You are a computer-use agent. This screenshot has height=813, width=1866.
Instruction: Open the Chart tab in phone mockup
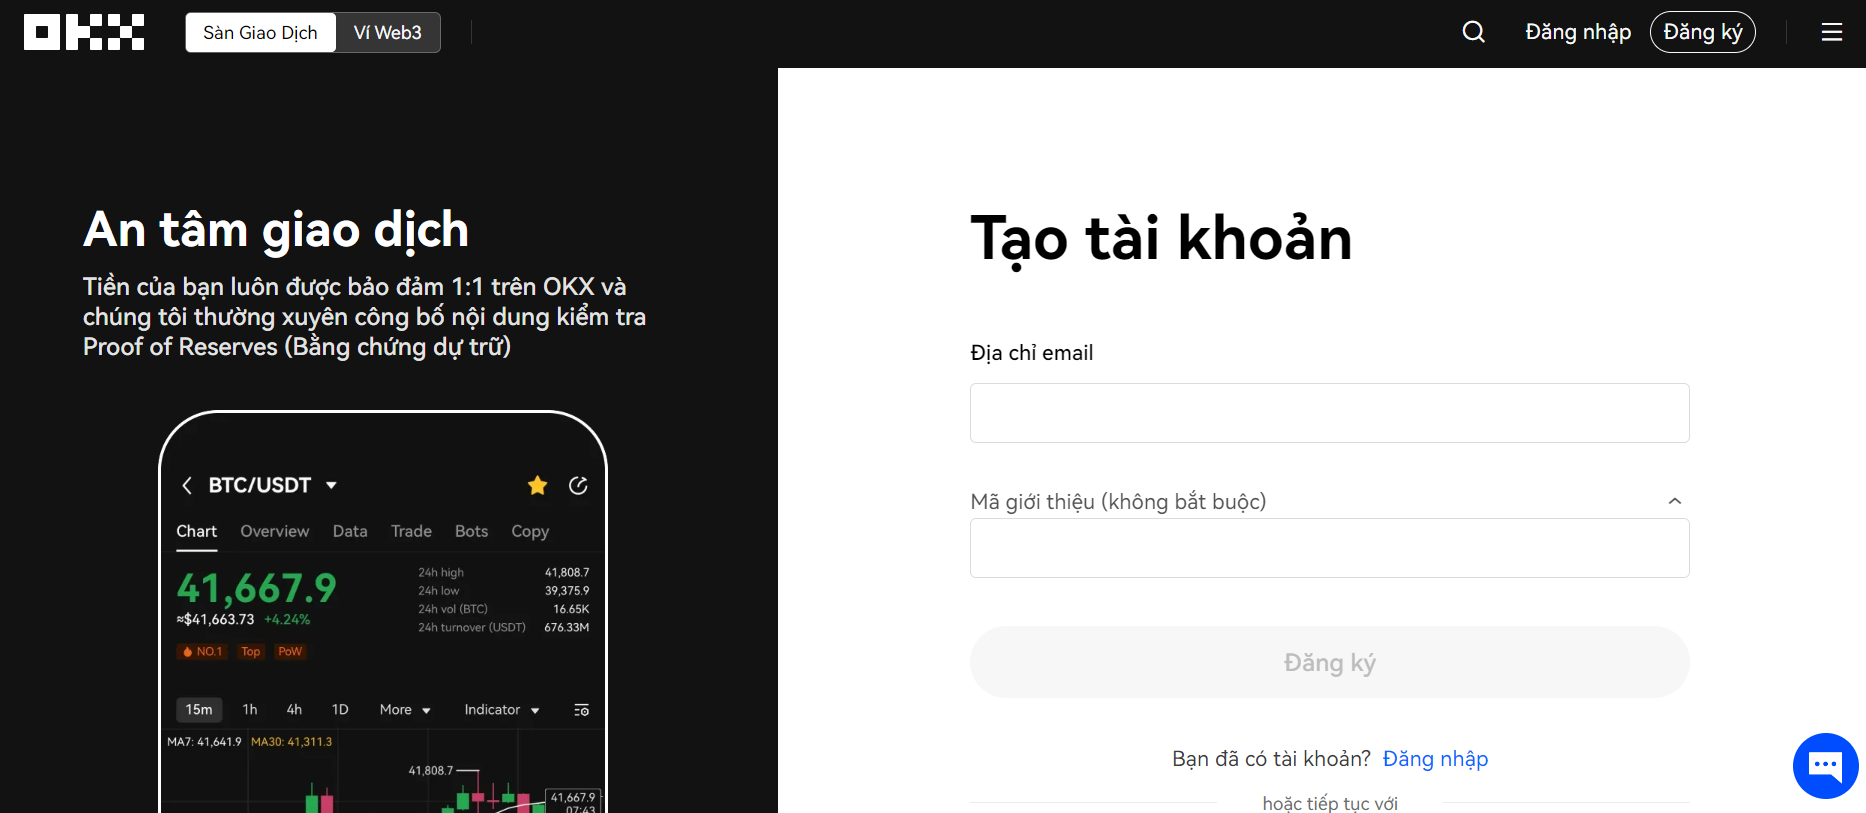tap(197, 531)
